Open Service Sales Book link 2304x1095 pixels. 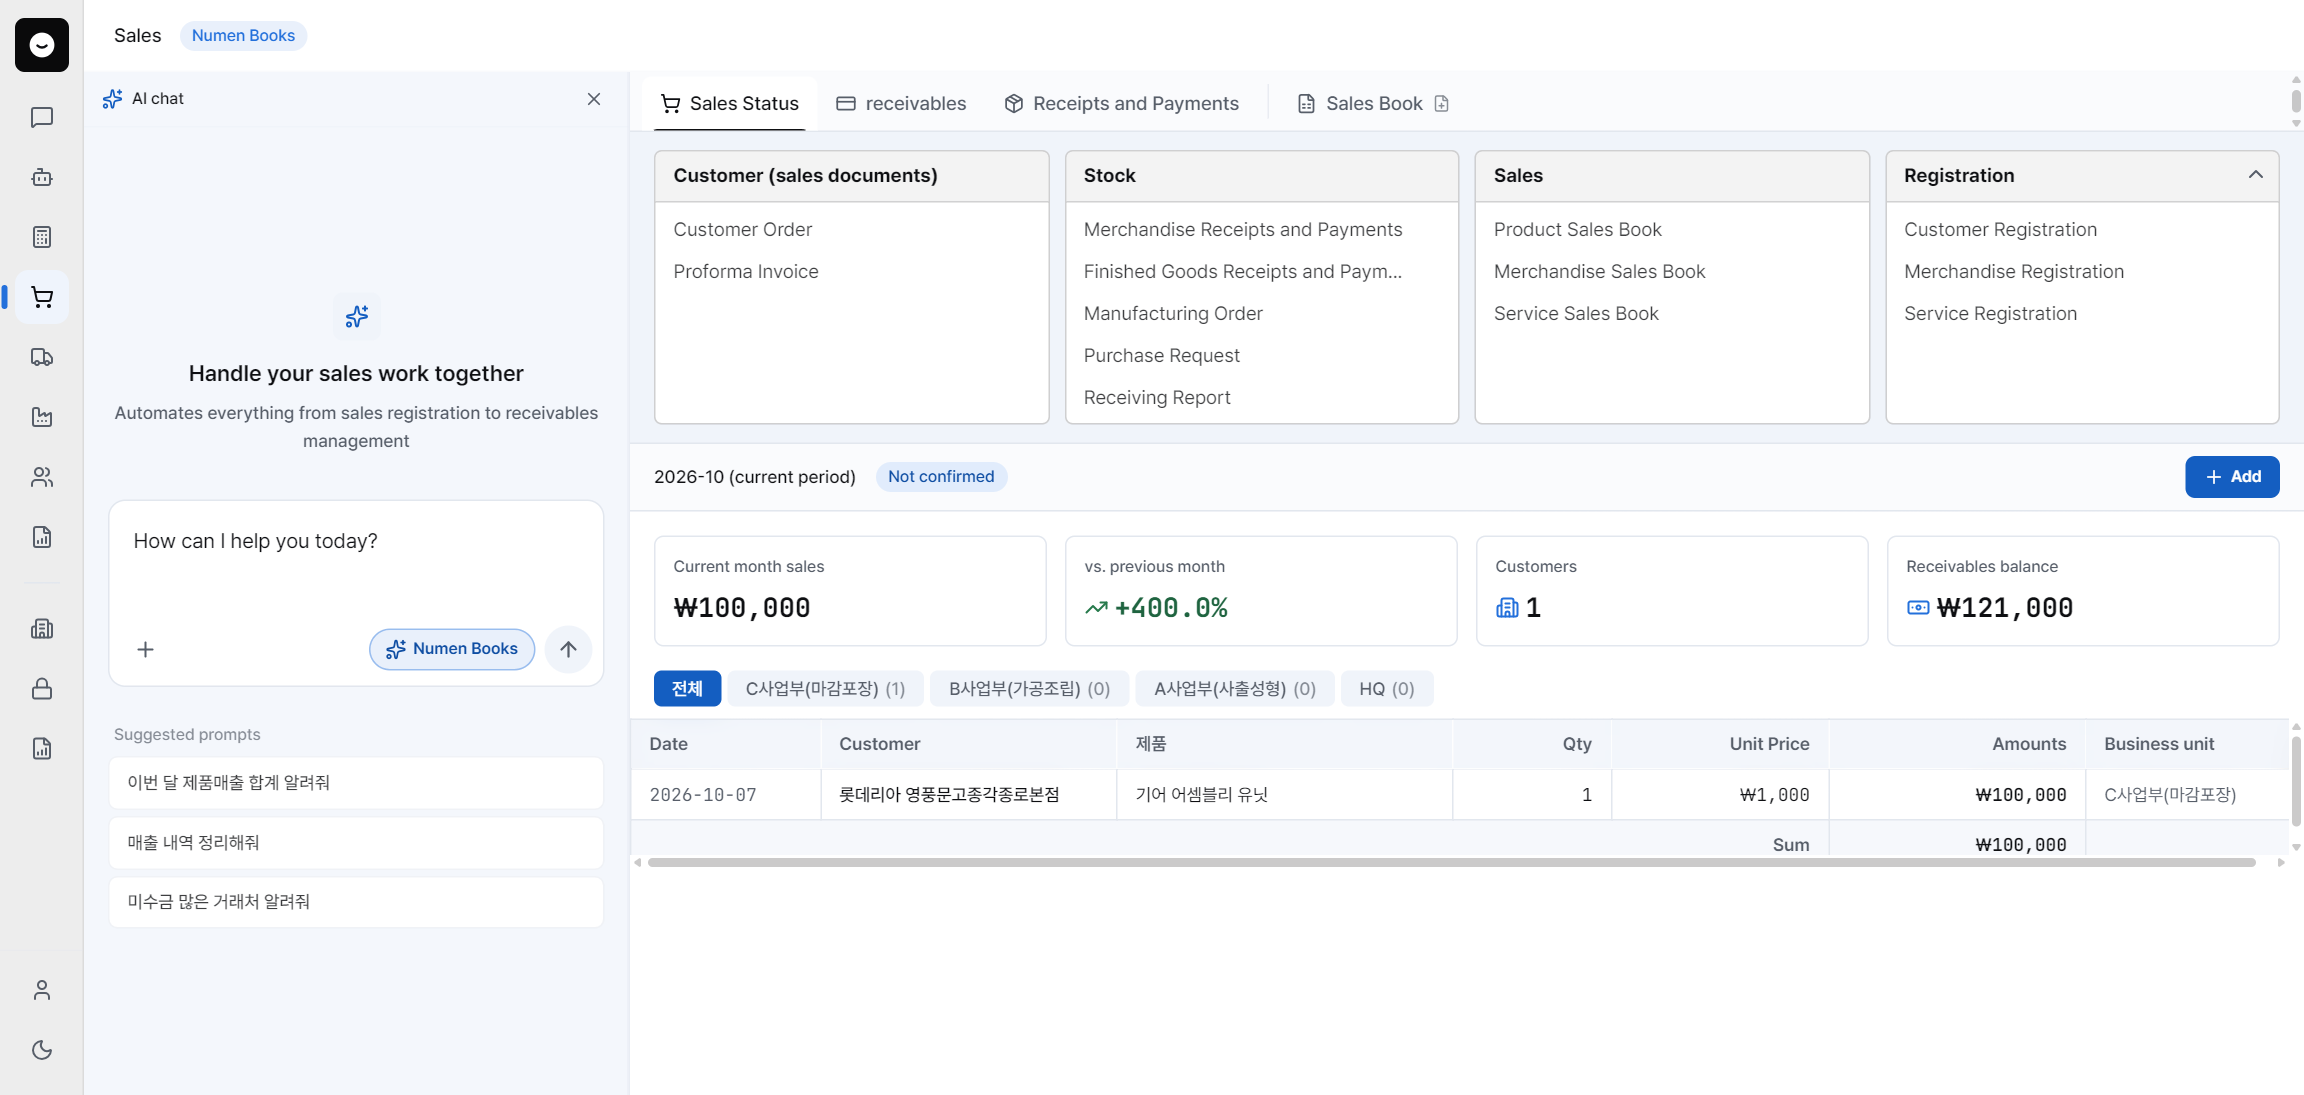[1575, 314]
